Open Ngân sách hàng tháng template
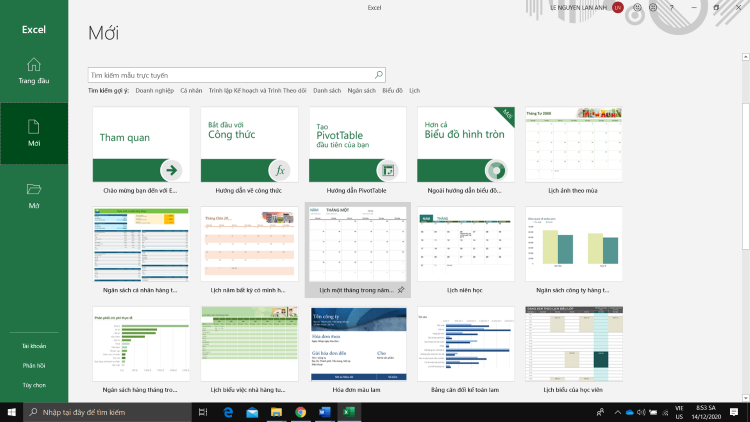750x422 pixels. [141, 344]
